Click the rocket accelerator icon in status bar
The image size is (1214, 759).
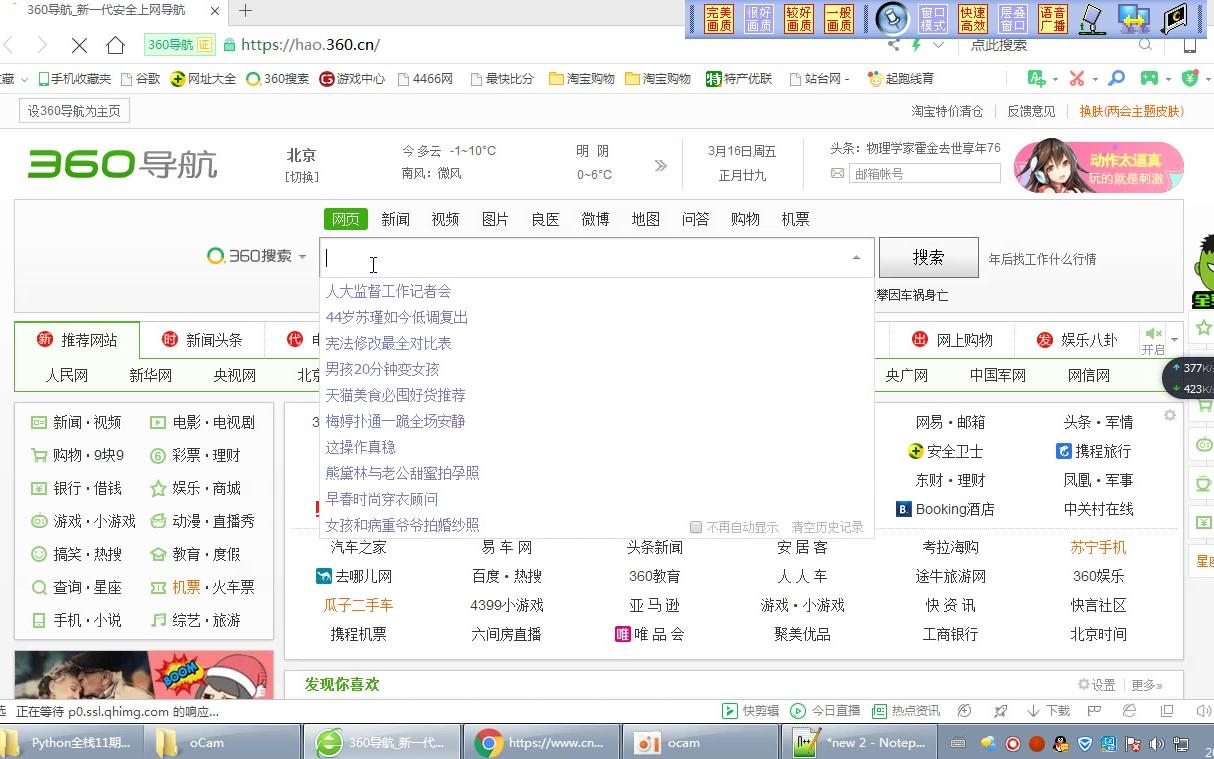tap(1001, 711)
